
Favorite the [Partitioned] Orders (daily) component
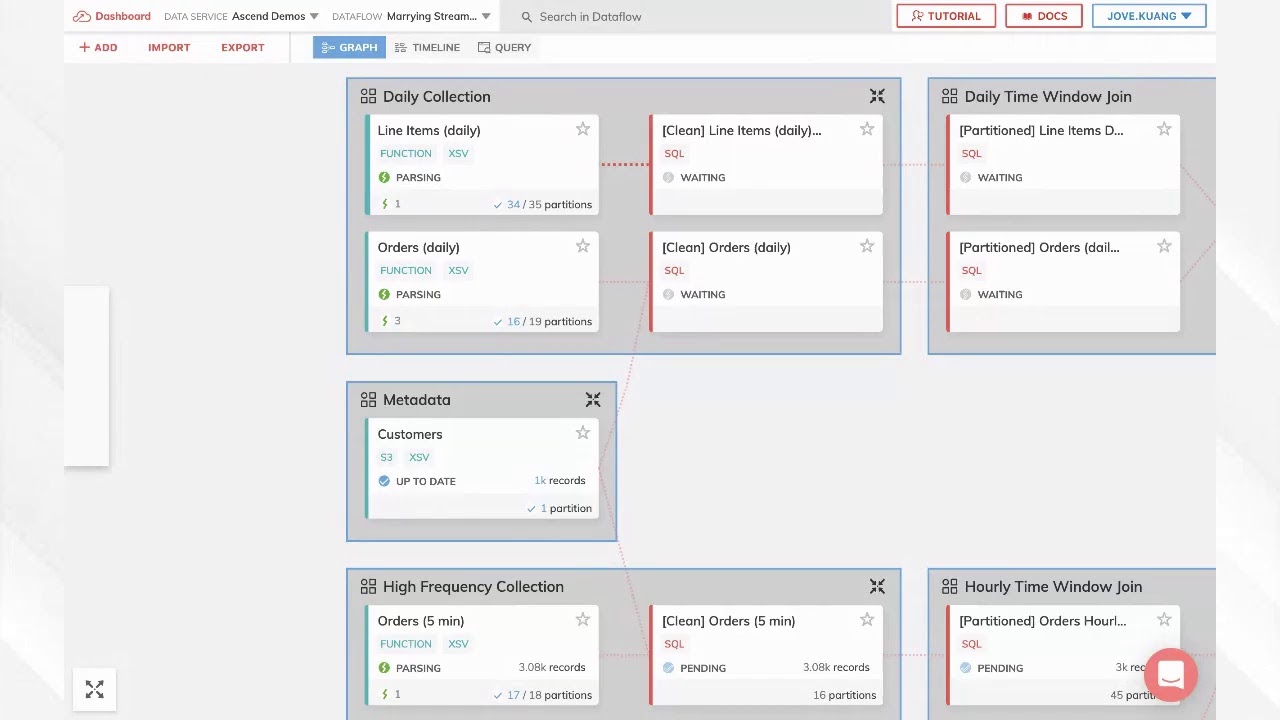[x=1164, y=246]
